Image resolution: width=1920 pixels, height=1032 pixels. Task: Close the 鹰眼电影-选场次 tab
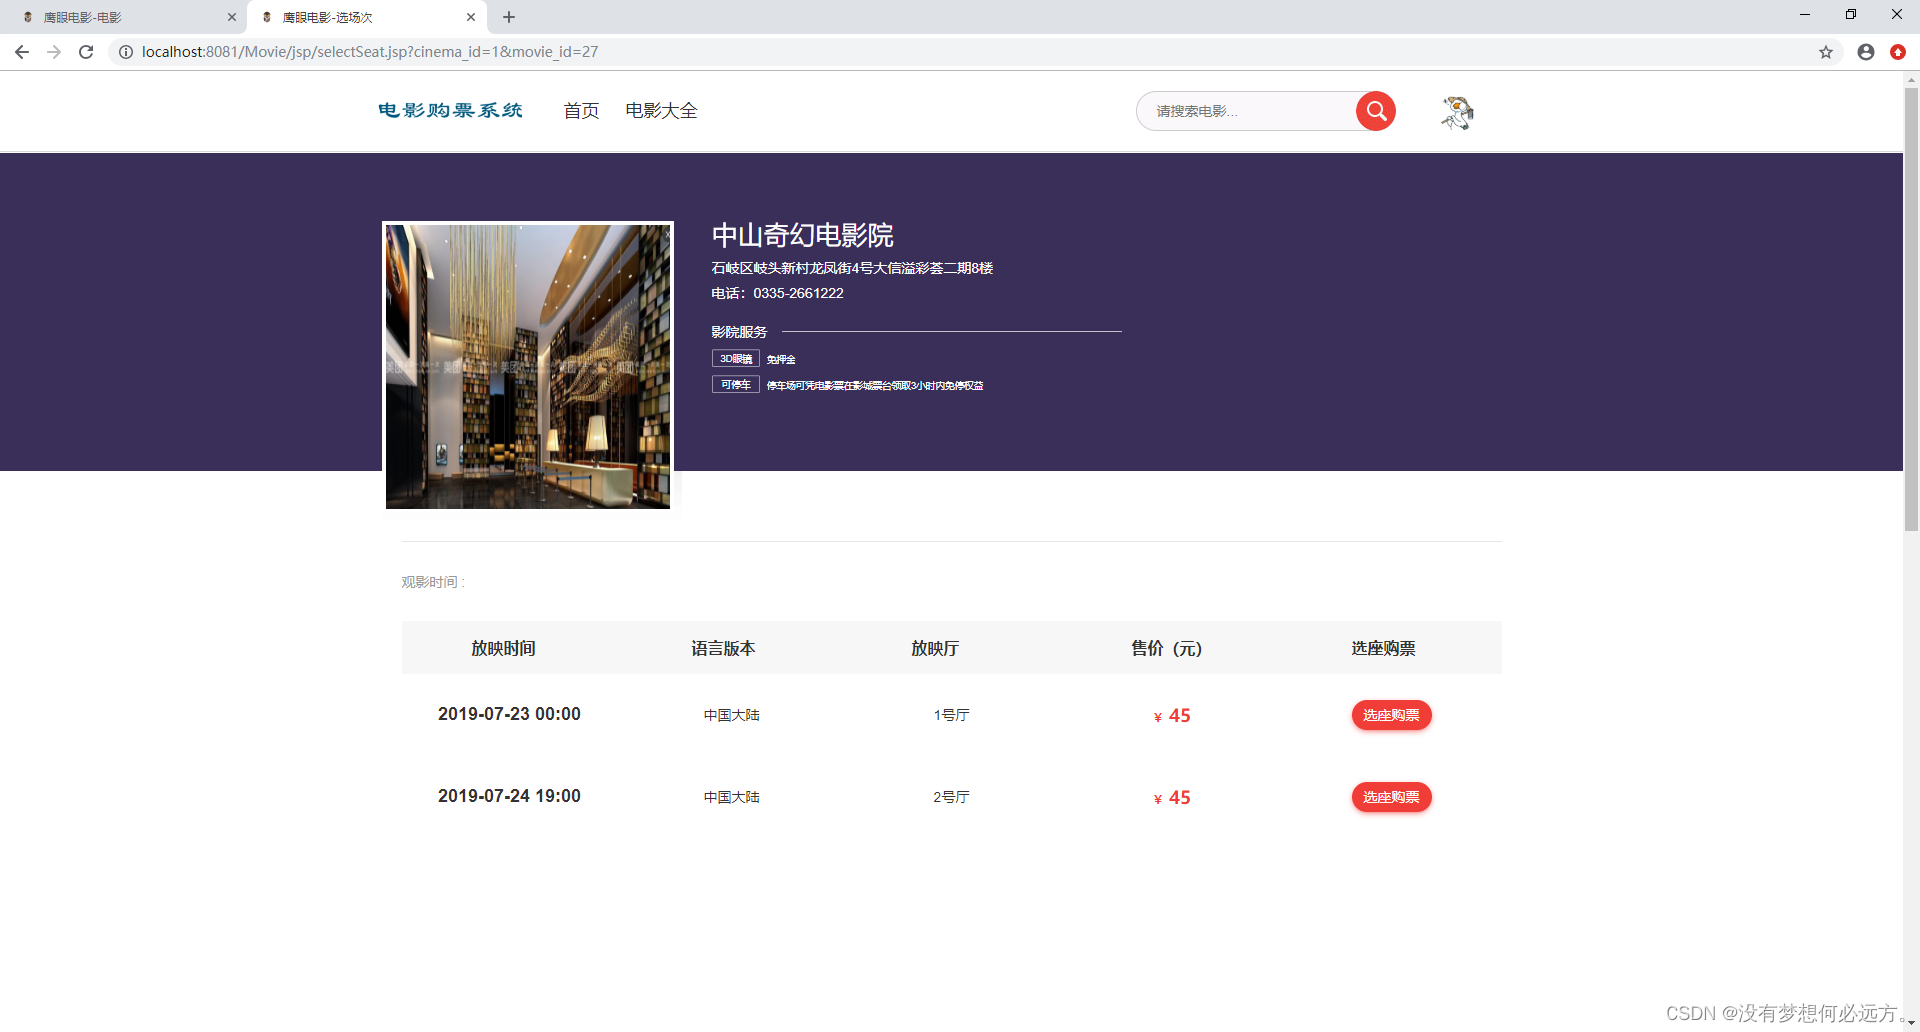click(x=471, y=17)
